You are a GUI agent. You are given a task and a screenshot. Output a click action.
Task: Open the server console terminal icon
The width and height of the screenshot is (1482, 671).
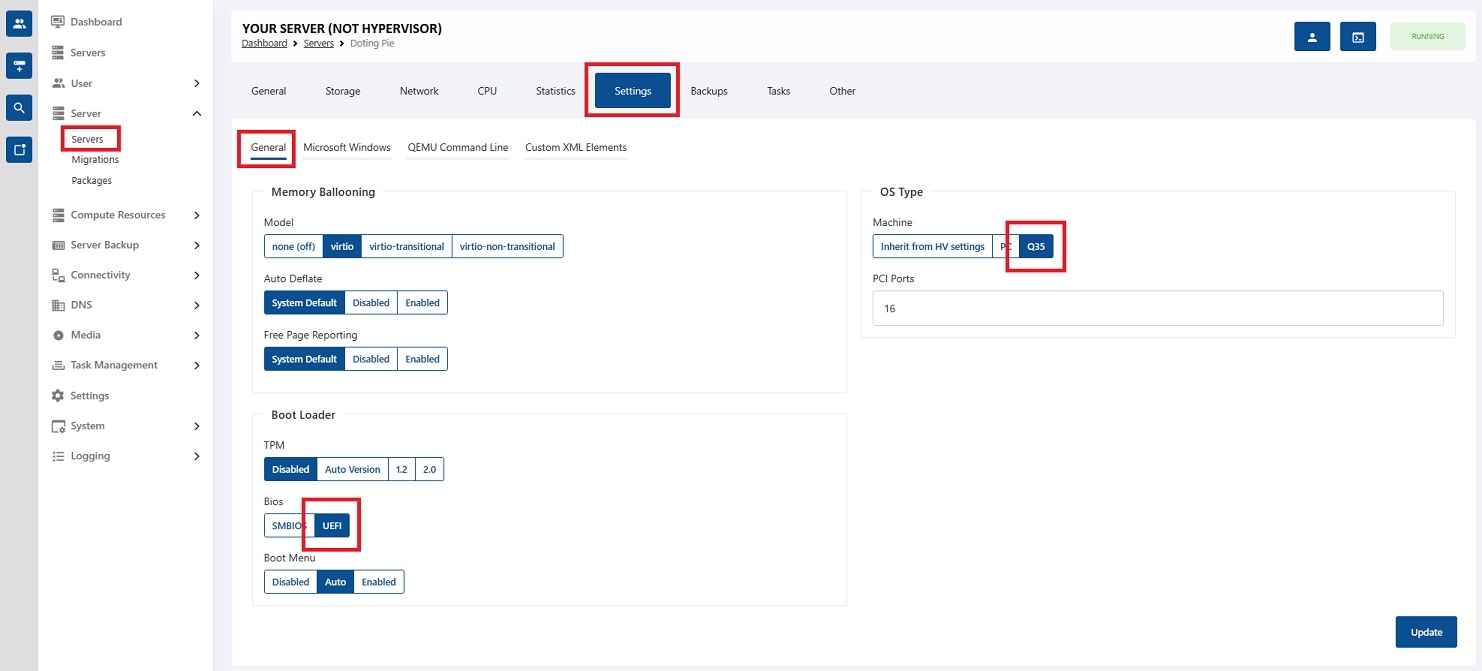1358,37
